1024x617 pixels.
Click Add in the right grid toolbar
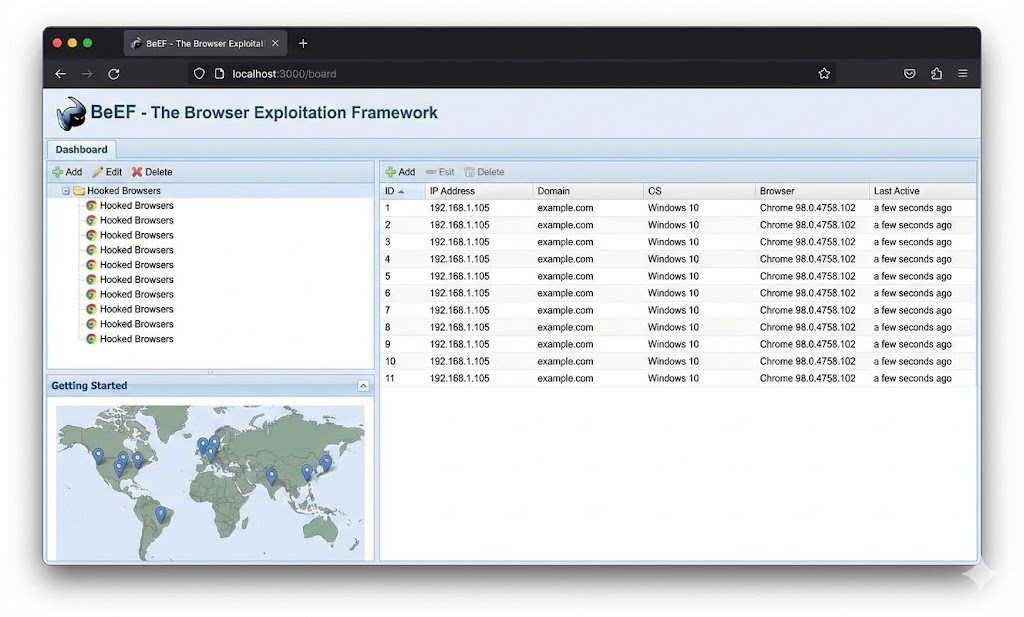click(x=400, y=172)
